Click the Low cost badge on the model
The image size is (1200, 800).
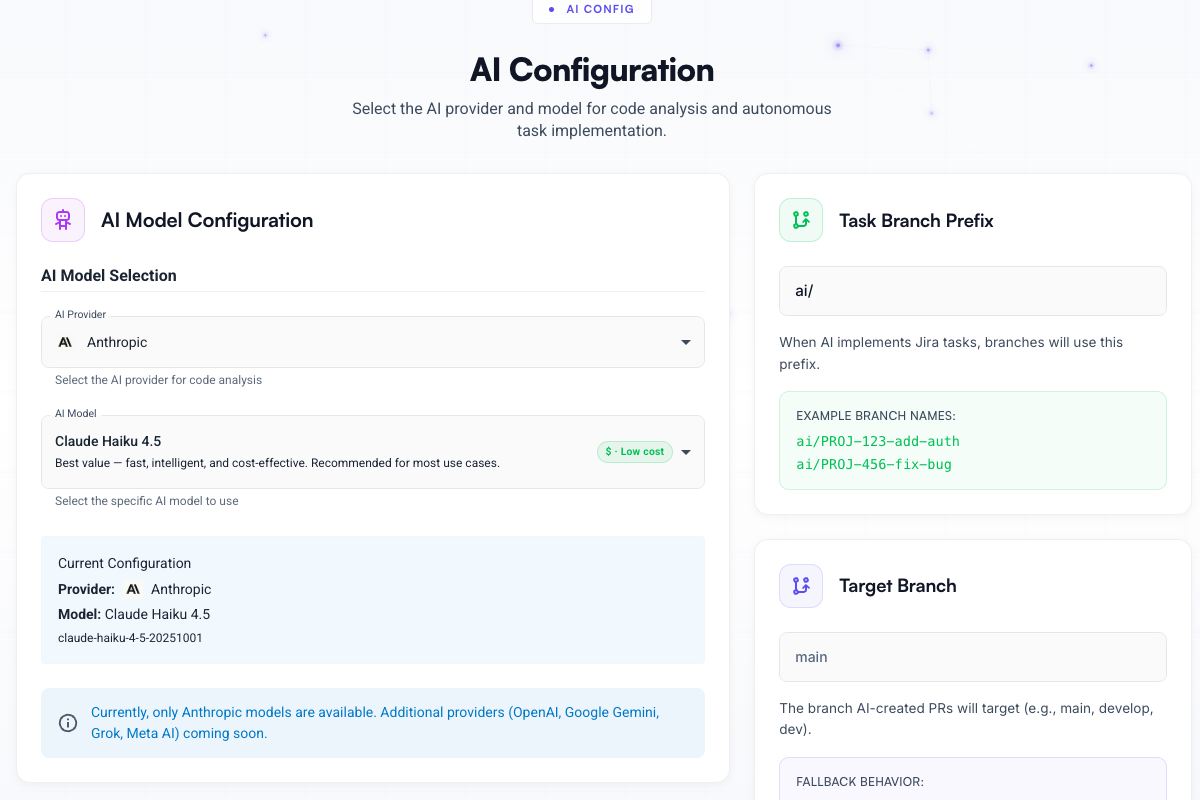(x=634, y=451)
